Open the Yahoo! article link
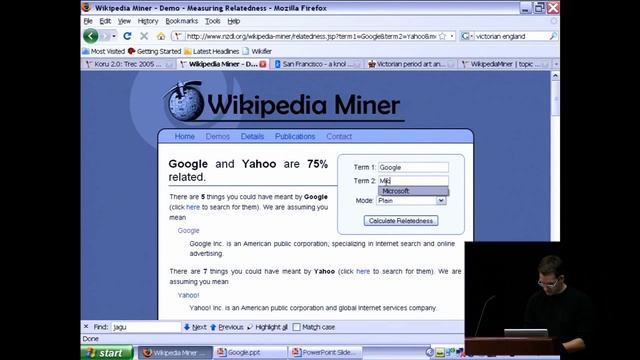 pos(188,295)
